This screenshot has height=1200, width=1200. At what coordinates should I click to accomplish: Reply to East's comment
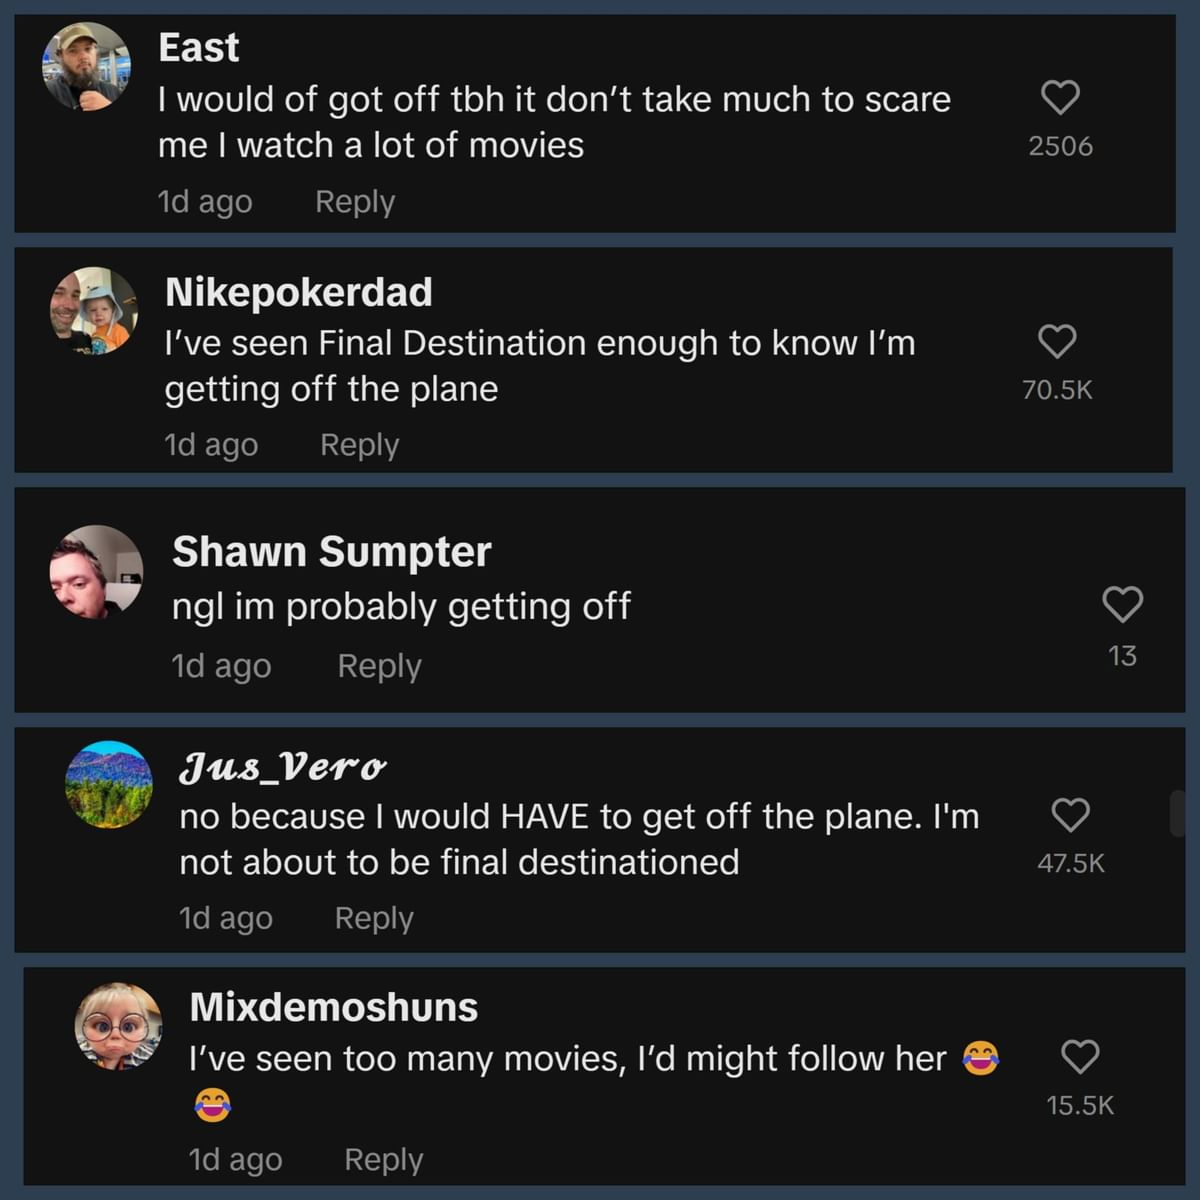[355, 201]
